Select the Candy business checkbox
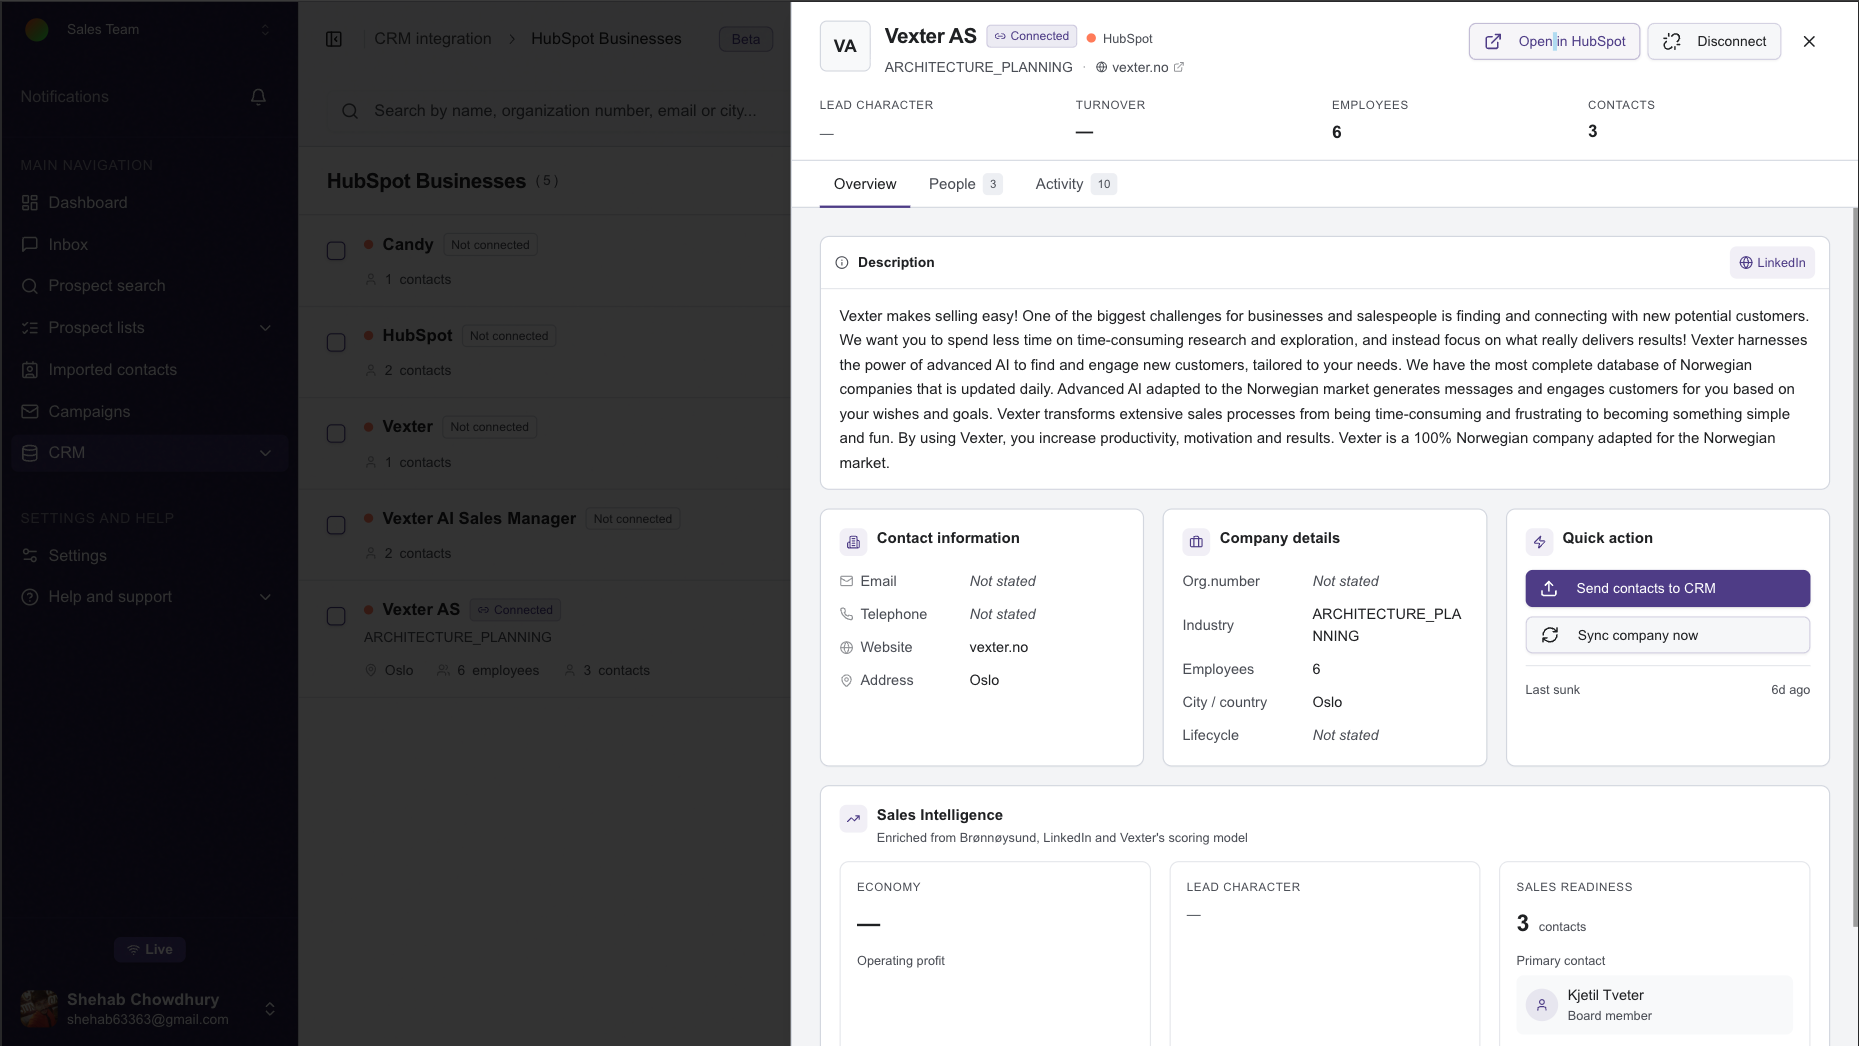1859x1046 pixels. coord(336,251)
